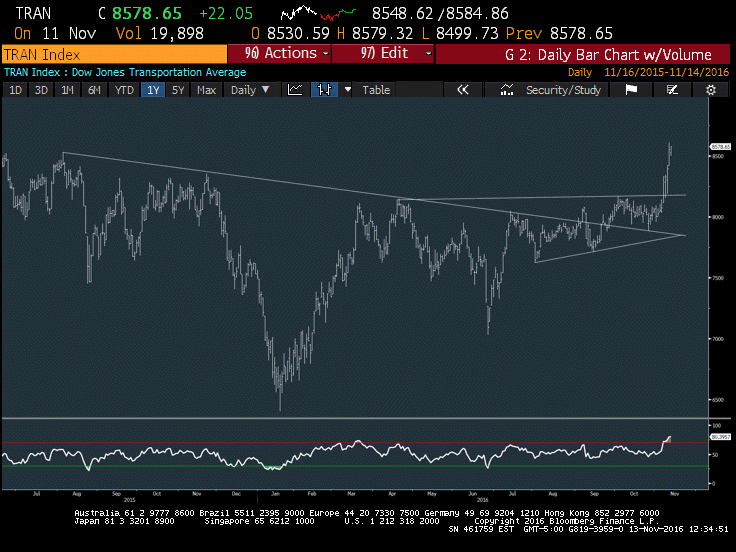
Task: Select the 6M range tab
Action: pyautogui.click(x=94, y=90)
